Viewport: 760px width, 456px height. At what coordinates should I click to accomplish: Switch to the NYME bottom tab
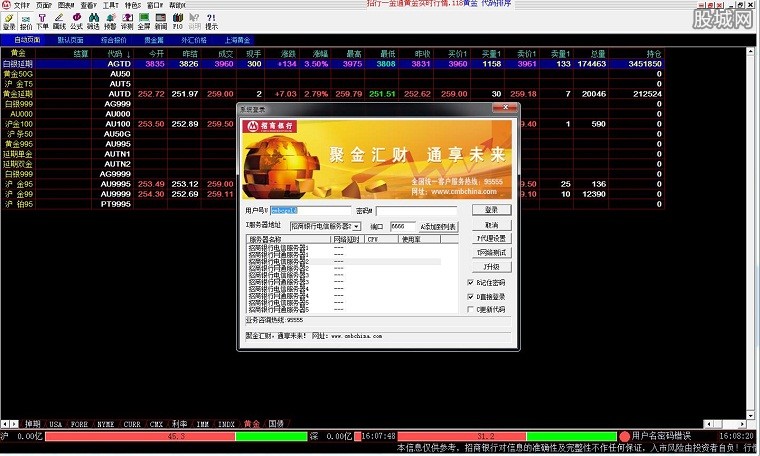105,424
